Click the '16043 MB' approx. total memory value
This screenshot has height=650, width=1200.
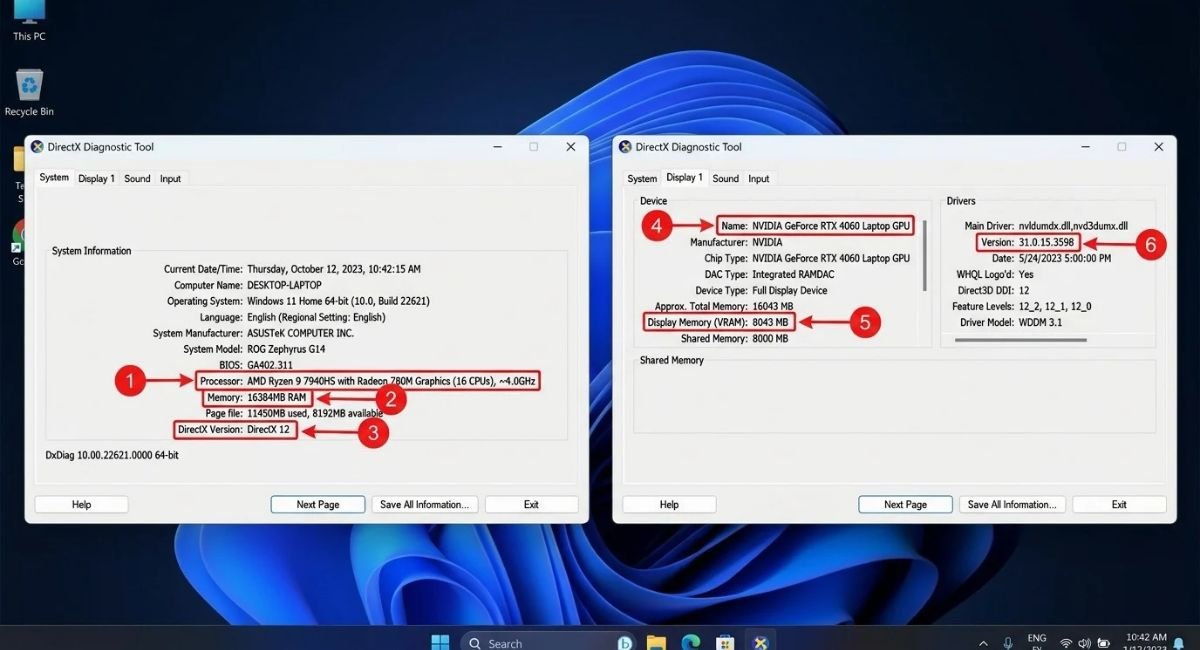[772, 306]
